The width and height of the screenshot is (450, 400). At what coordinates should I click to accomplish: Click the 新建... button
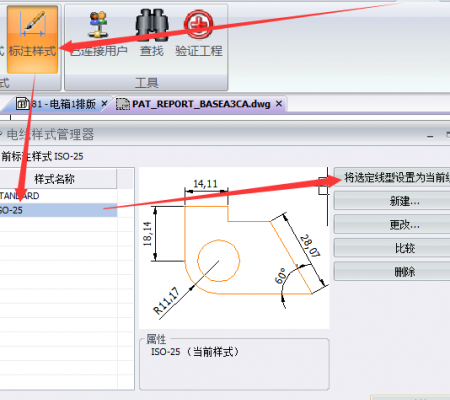(x=392, y=201)
